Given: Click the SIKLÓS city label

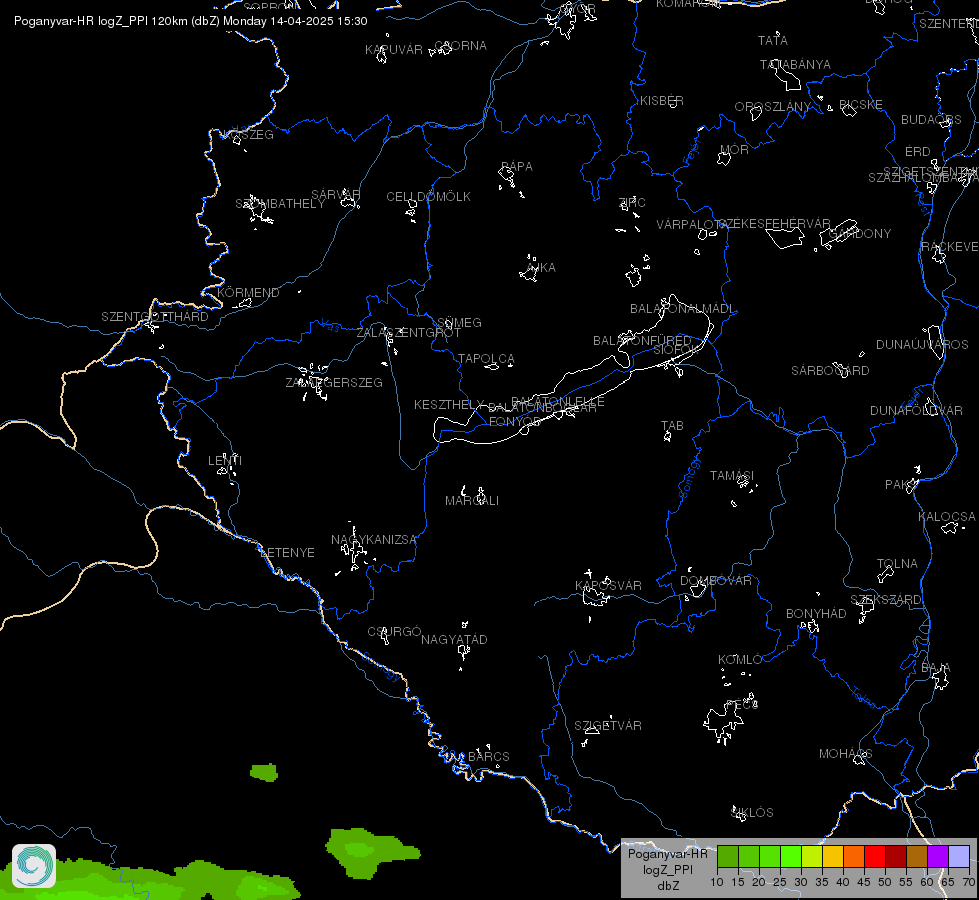Looking at the screenshot, I should [x=752, y=812].
